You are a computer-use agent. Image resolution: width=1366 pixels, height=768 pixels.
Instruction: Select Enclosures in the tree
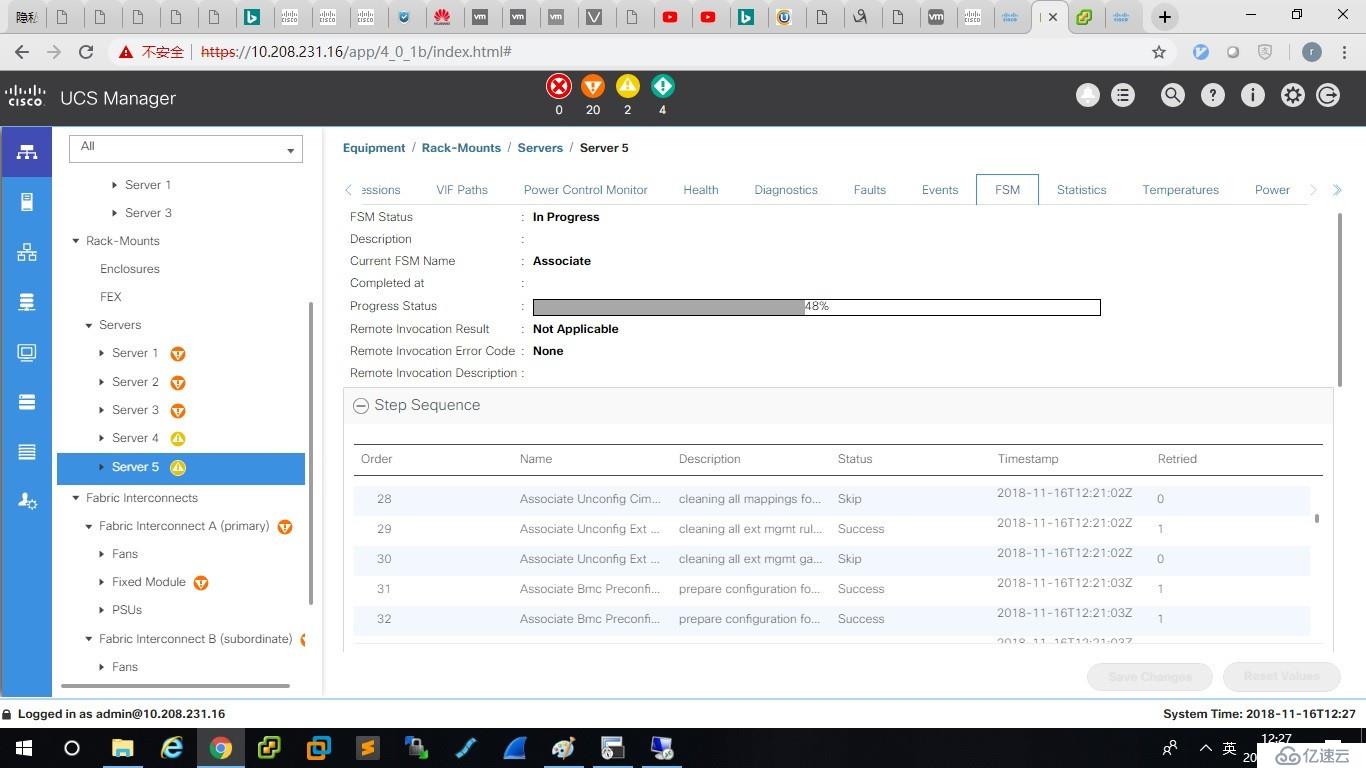pos(130,269)
